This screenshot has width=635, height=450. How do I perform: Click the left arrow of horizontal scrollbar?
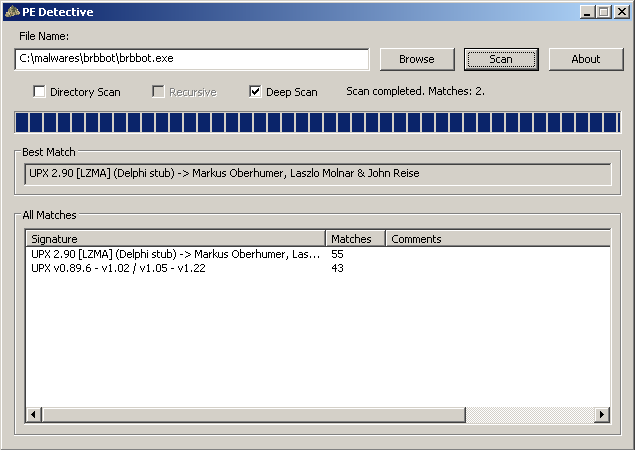click(33, 414)
